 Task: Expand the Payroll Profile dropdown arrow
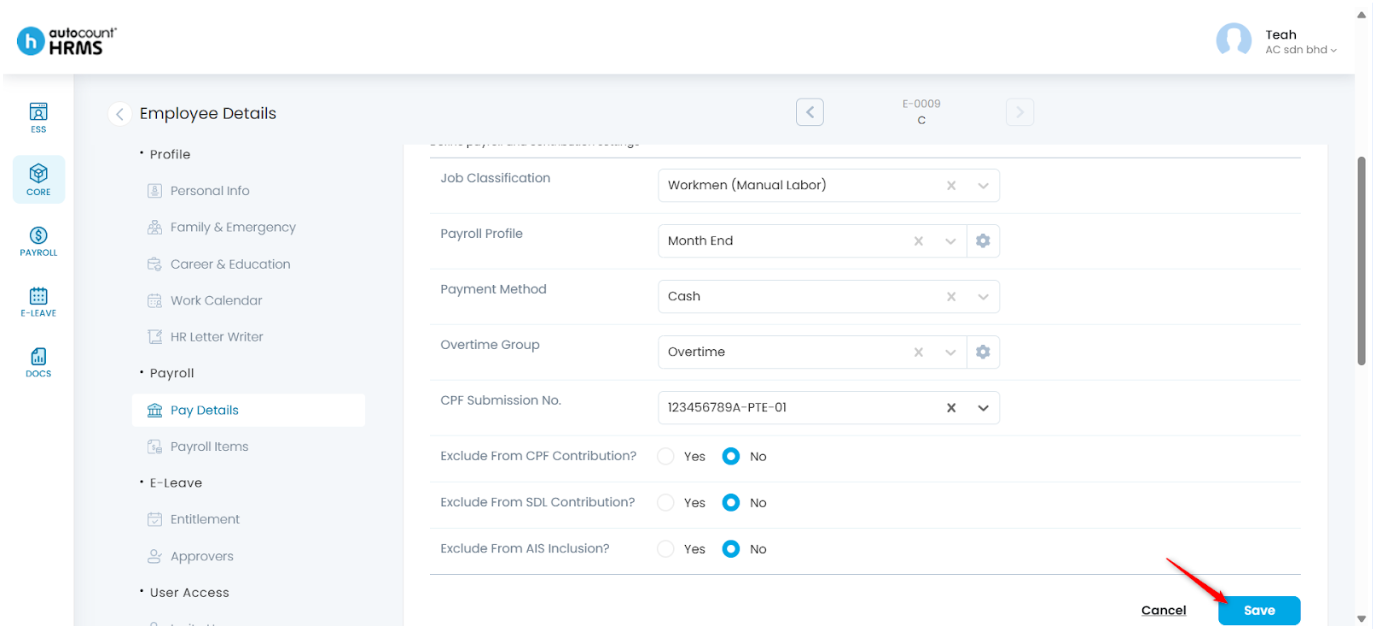(950, 241)
